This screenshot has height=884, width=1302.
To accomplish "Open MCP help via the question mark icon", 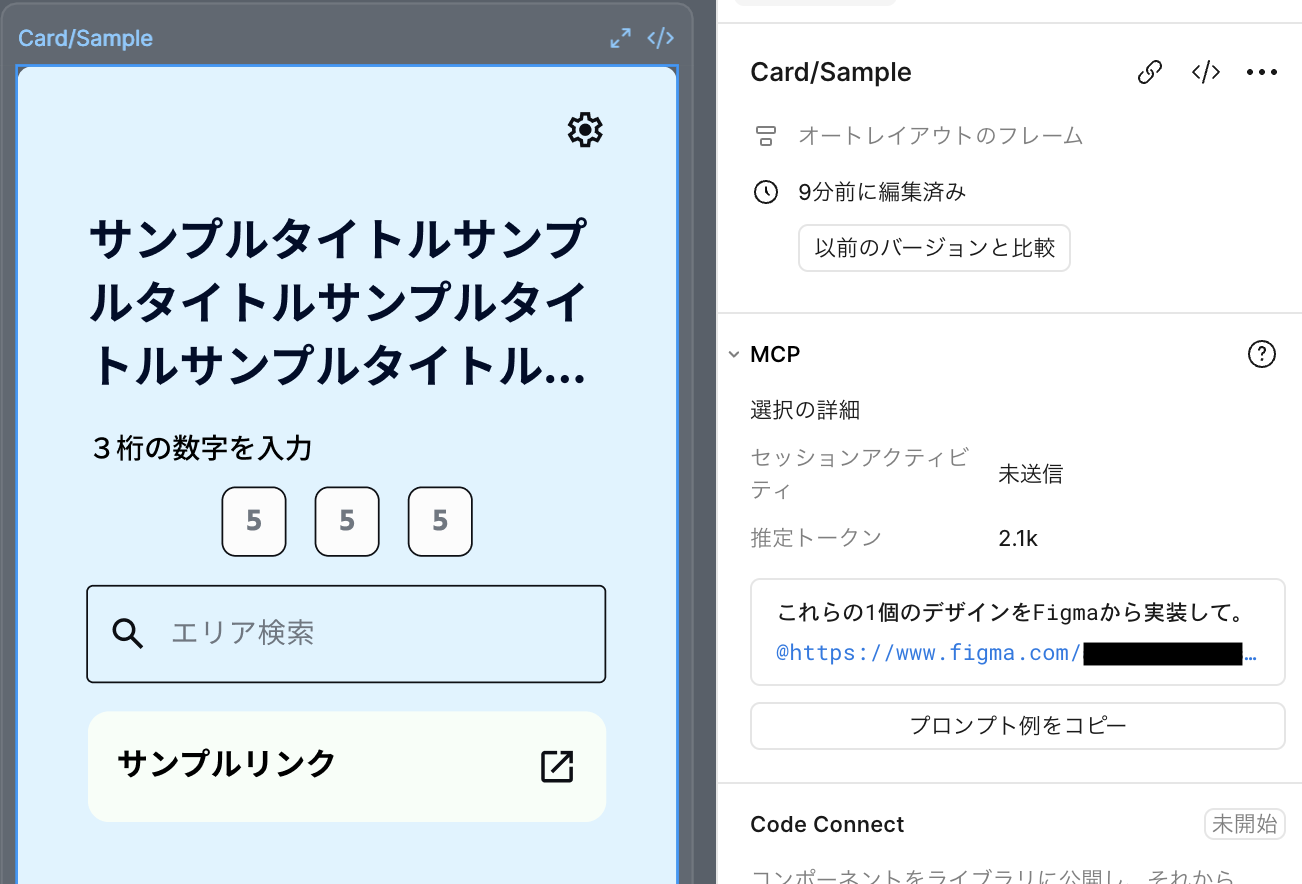I will point(1262,354).
